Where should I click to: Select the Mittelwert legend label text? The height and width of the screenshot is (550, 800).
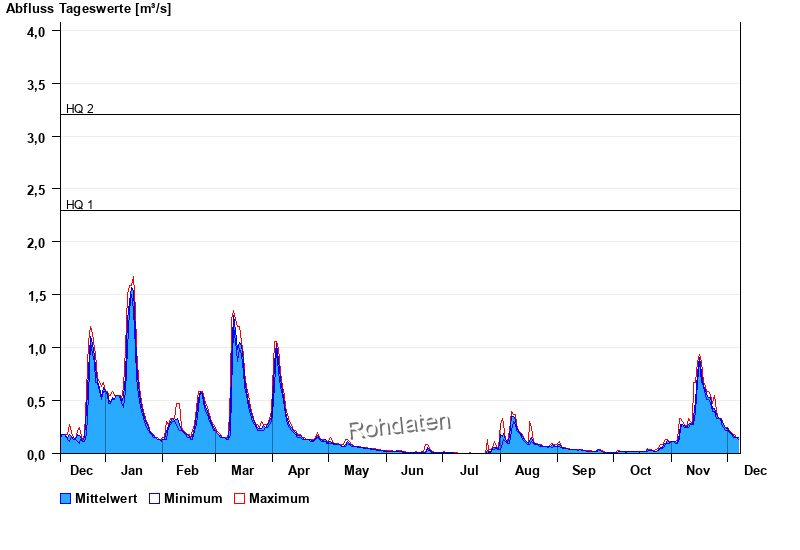coord(106,498)
